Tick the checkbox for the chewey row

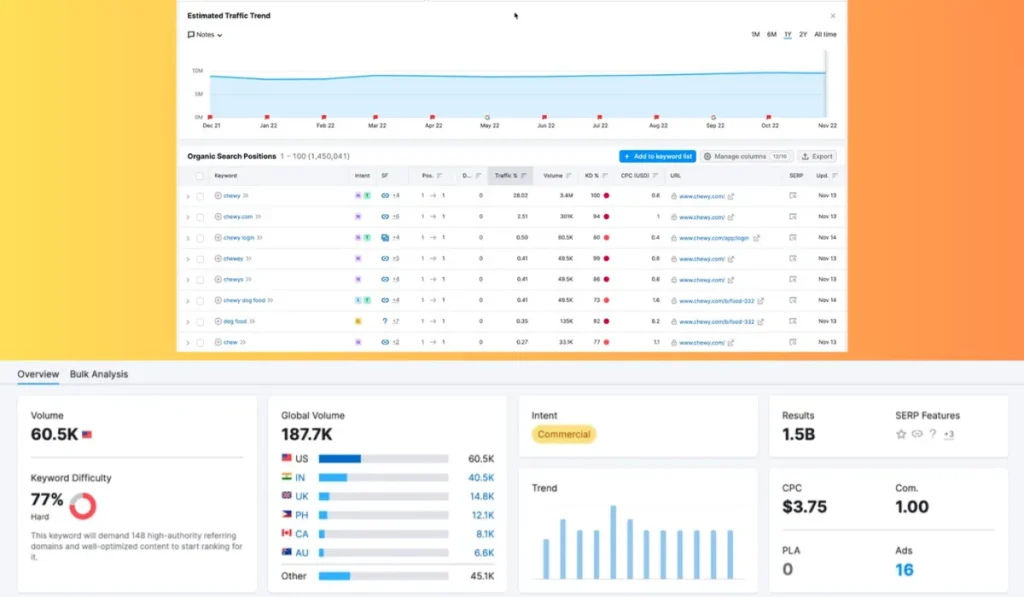200,259
